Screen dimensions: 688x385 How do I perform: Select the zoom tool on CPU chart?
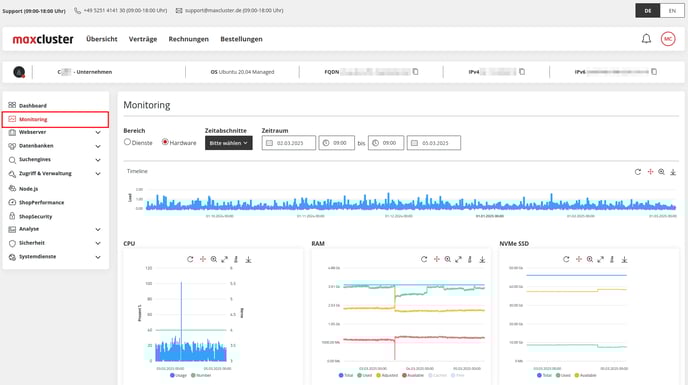(214, 259)
